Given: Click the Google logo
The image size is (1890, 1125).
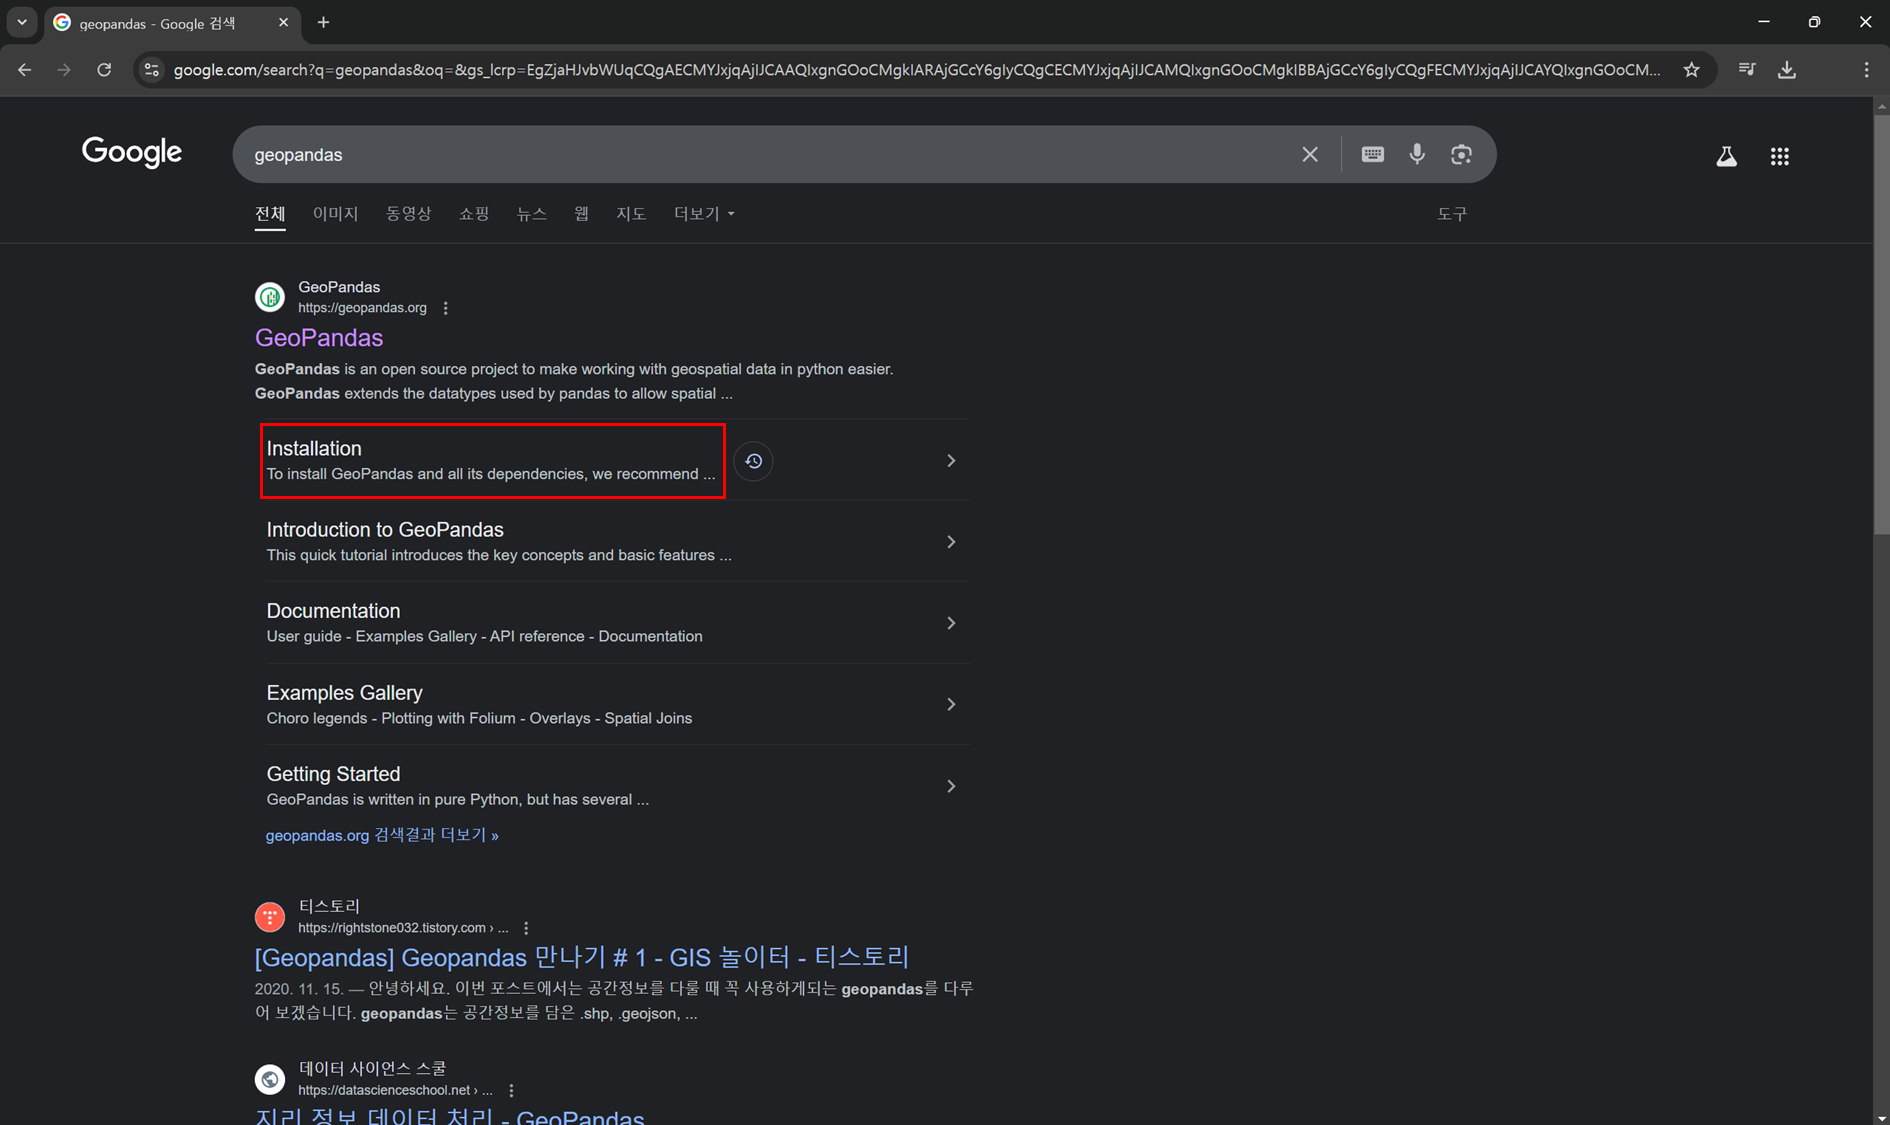Looking at the screenshot, I should [x=132, y=152].
